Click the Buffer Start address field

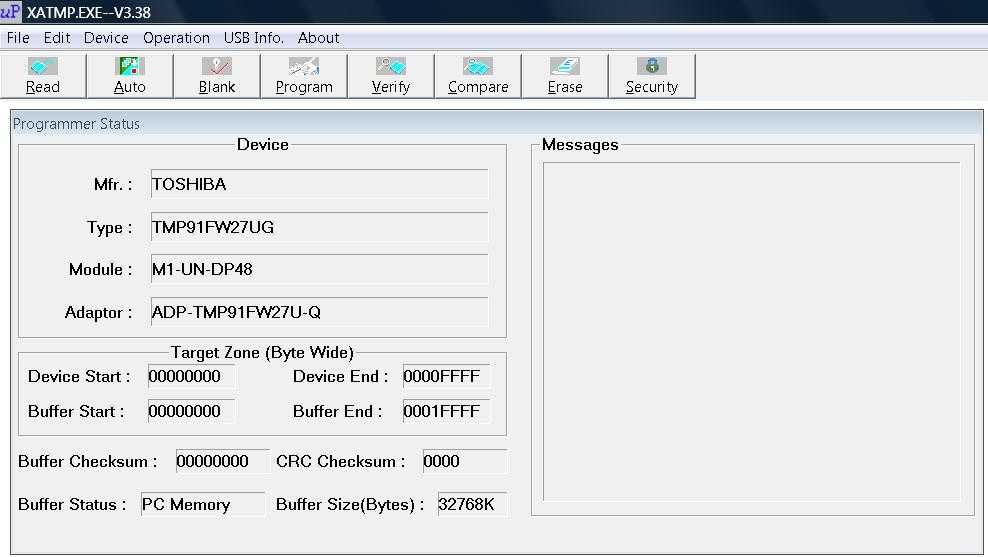192,411
